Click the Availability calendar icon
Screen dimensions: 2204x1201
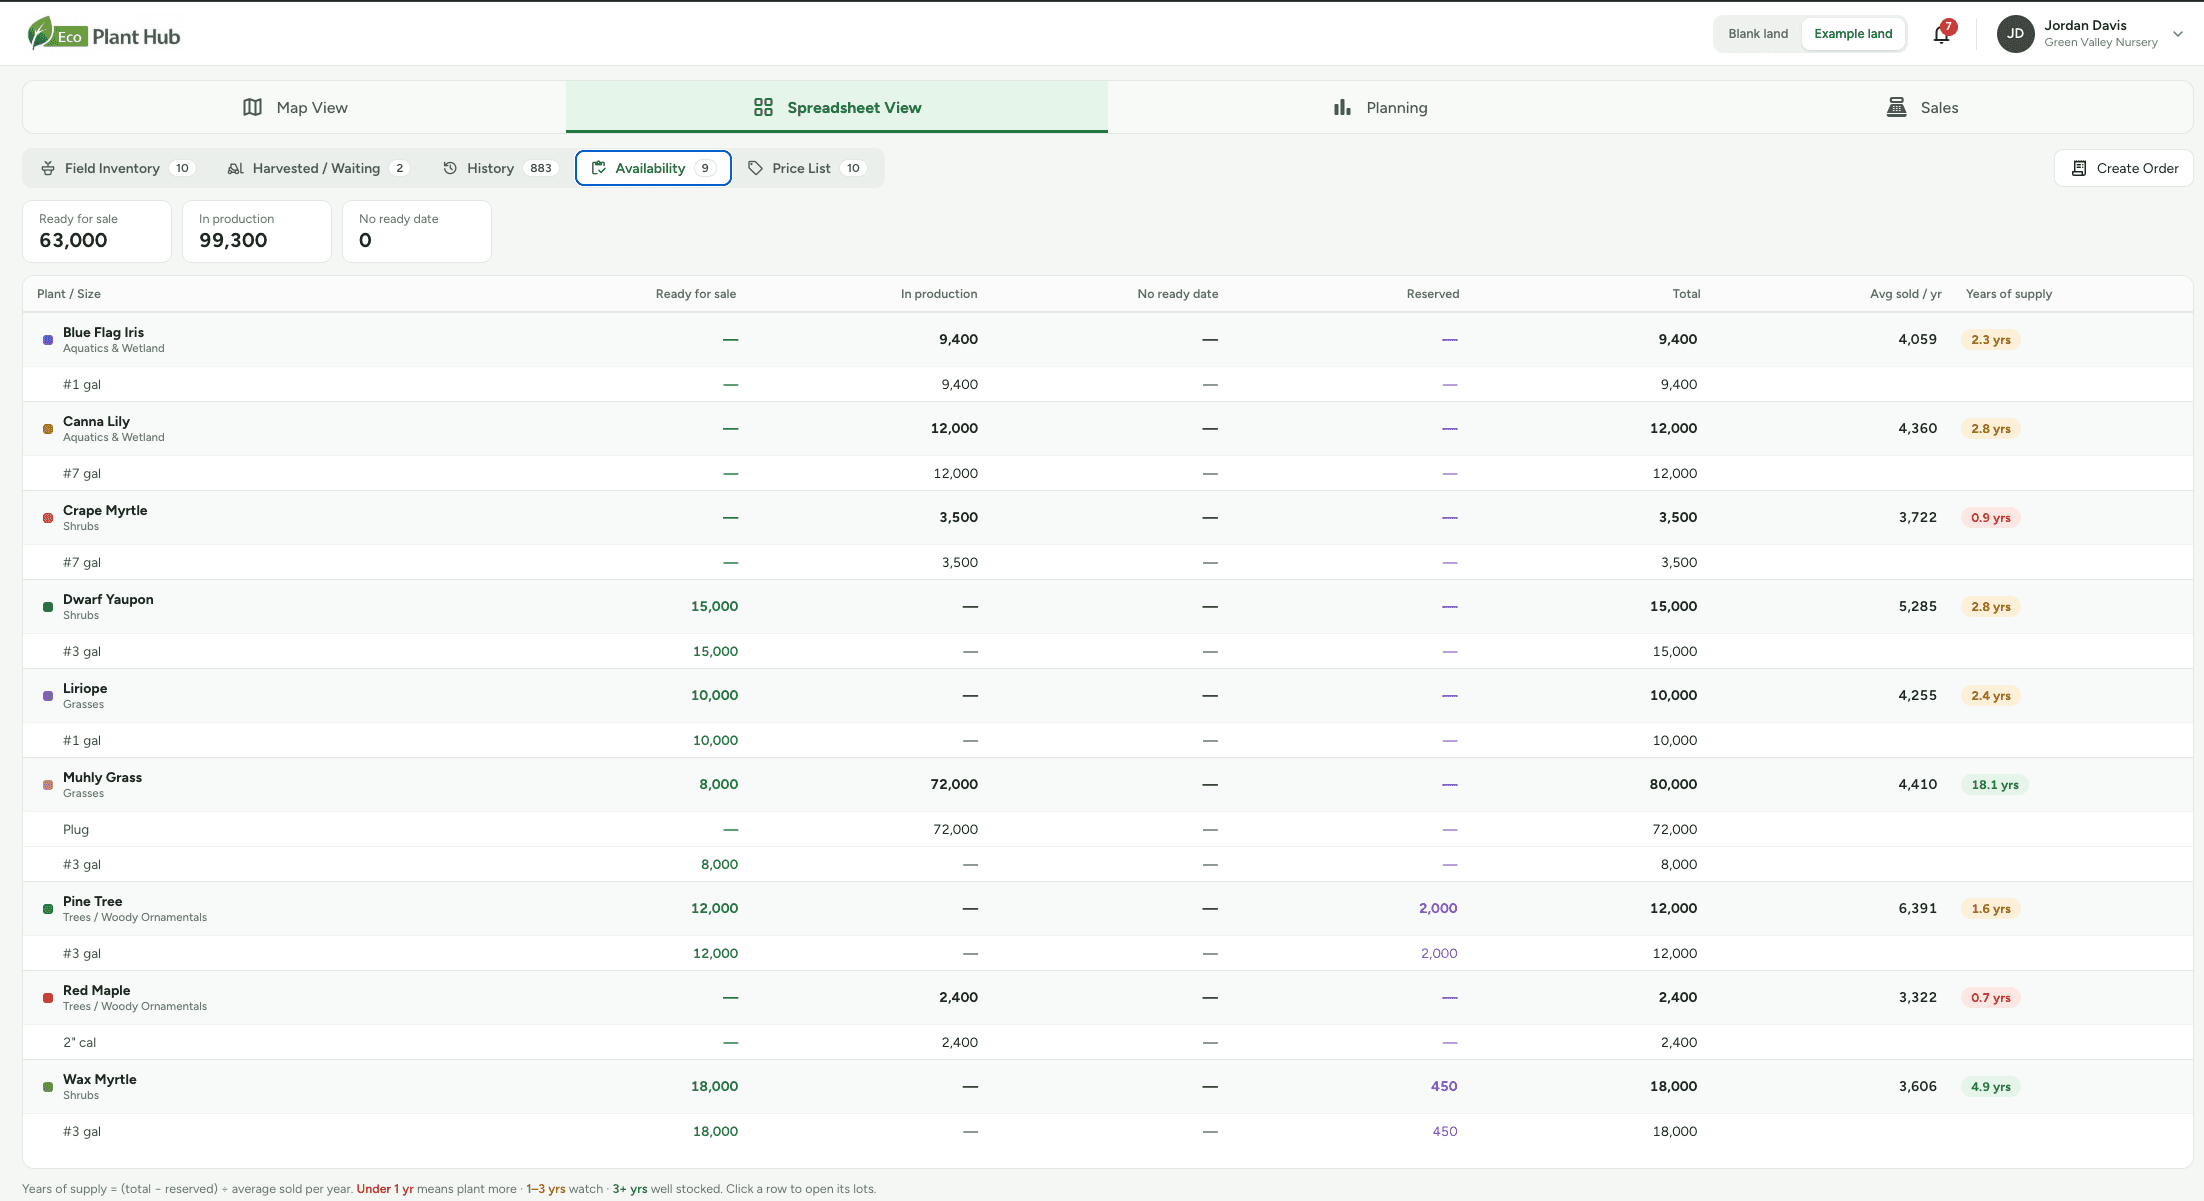(x=599, y=168)
